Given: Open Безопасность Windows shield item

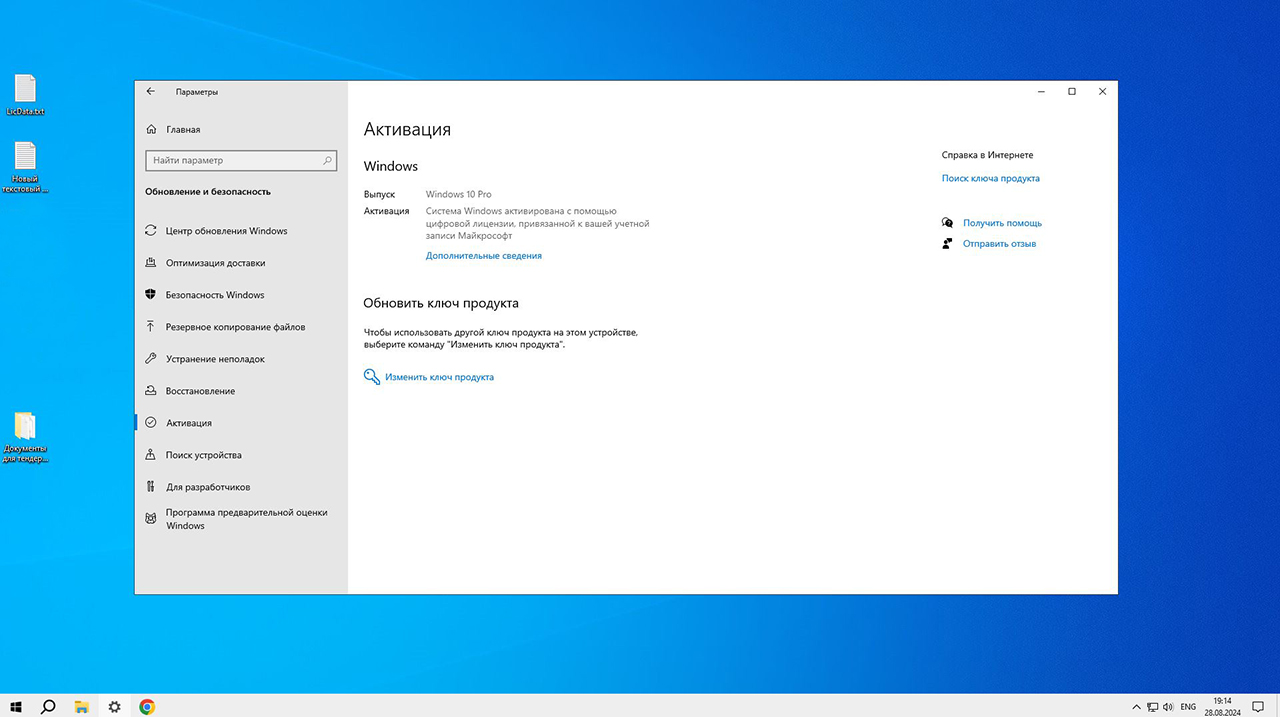Looking at the screenshot, I should point(214,295).
